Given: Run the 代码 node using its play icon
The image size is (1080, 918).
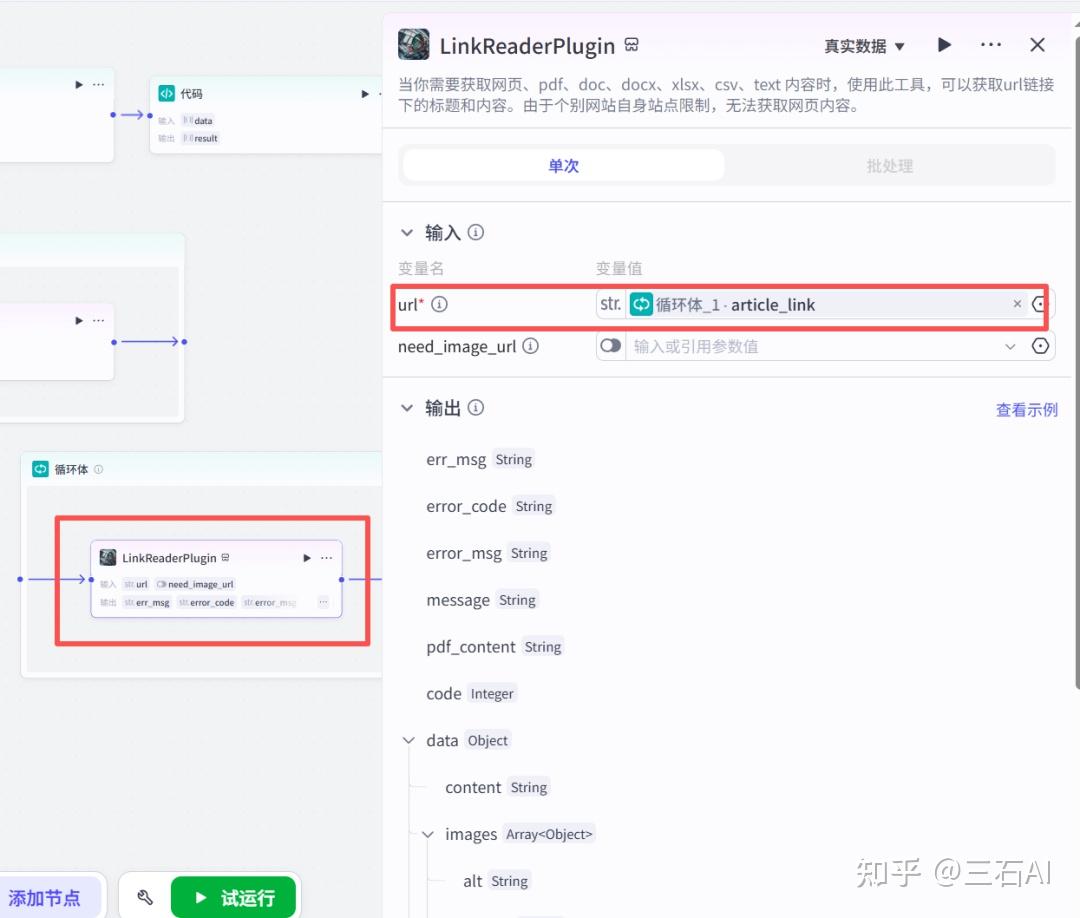Looking at the screenshot, I should pos(365,94).
